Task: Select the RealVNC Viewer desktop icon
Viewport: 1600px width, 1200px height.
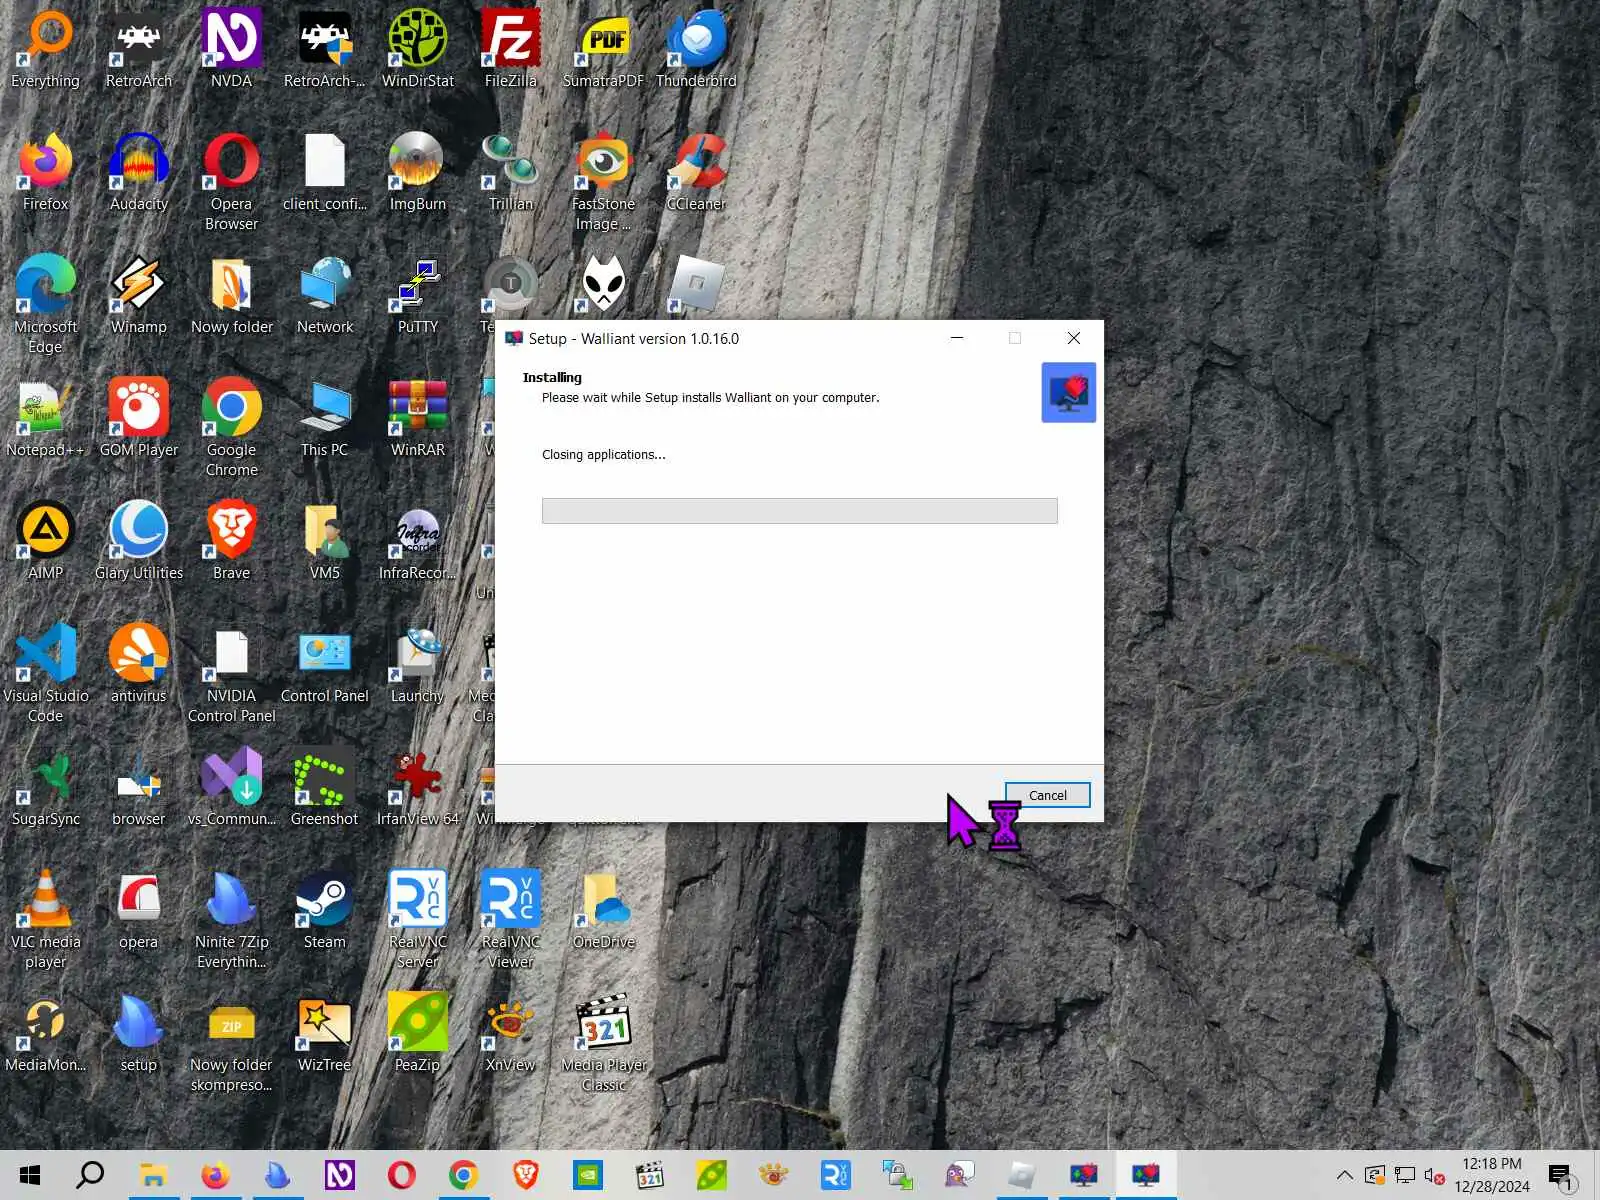Action: (511, 920)
